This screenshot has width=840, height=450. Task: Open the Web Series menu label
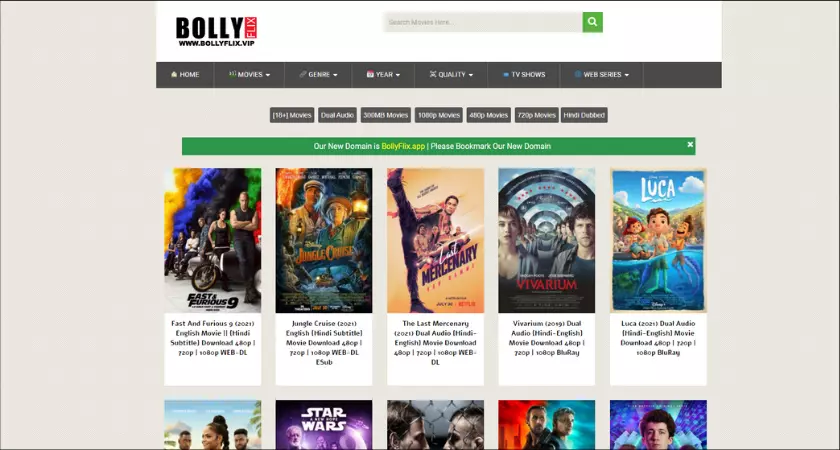602,74
